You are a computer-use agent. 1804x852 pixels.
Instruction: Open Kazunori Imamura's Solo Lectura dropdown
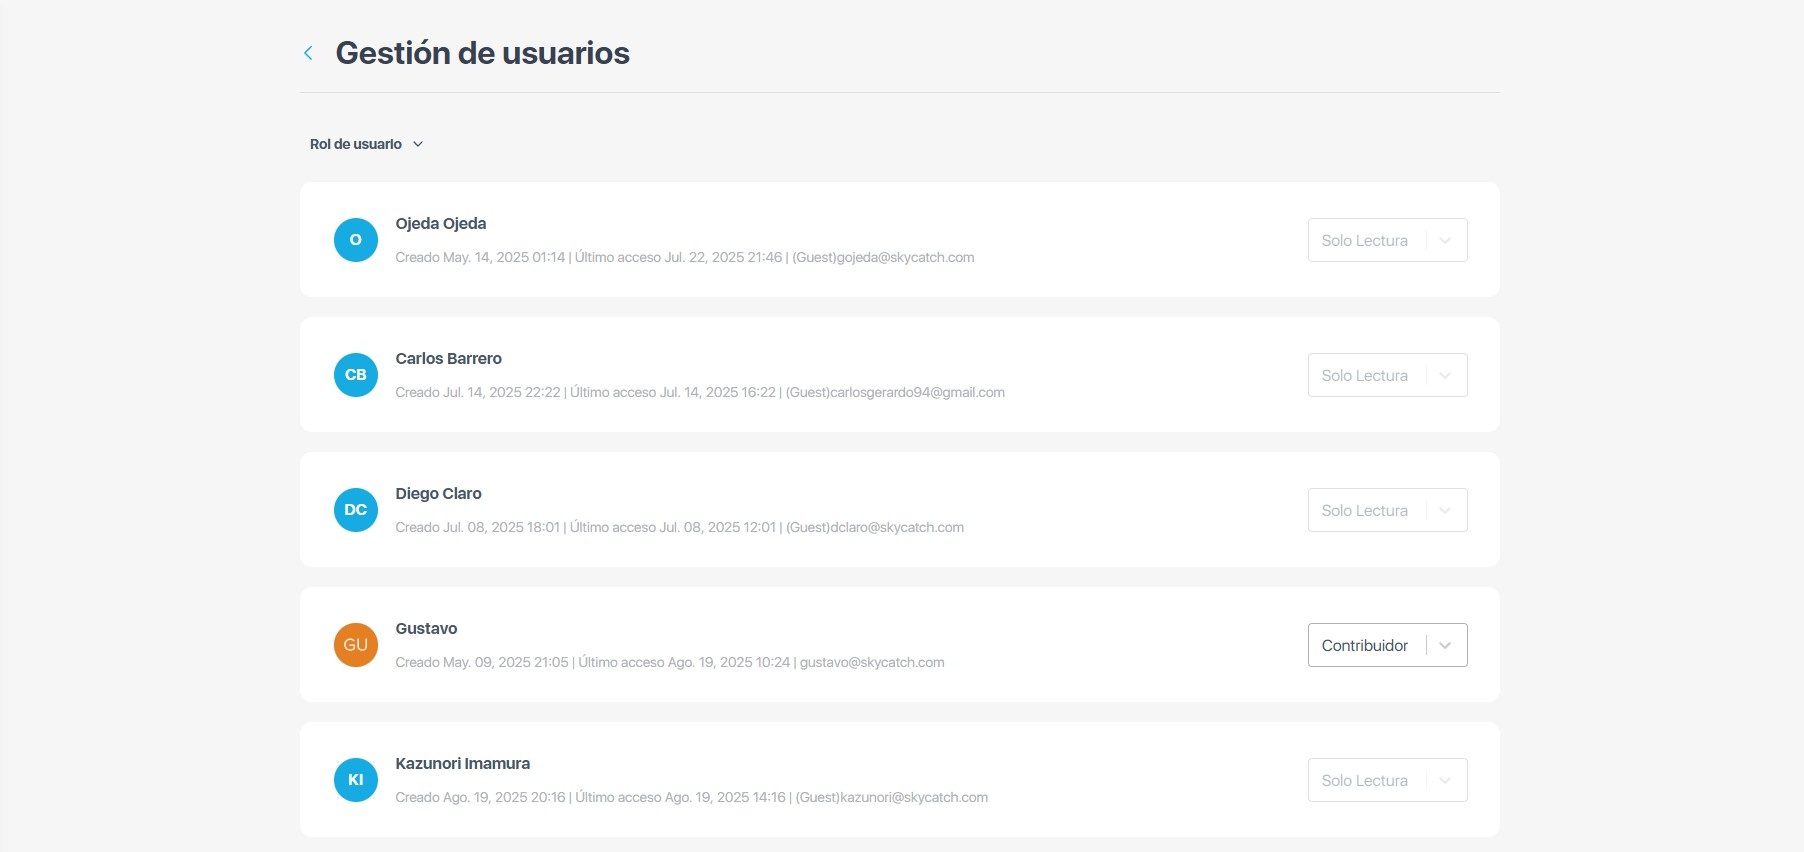[x=1386, y=780]
